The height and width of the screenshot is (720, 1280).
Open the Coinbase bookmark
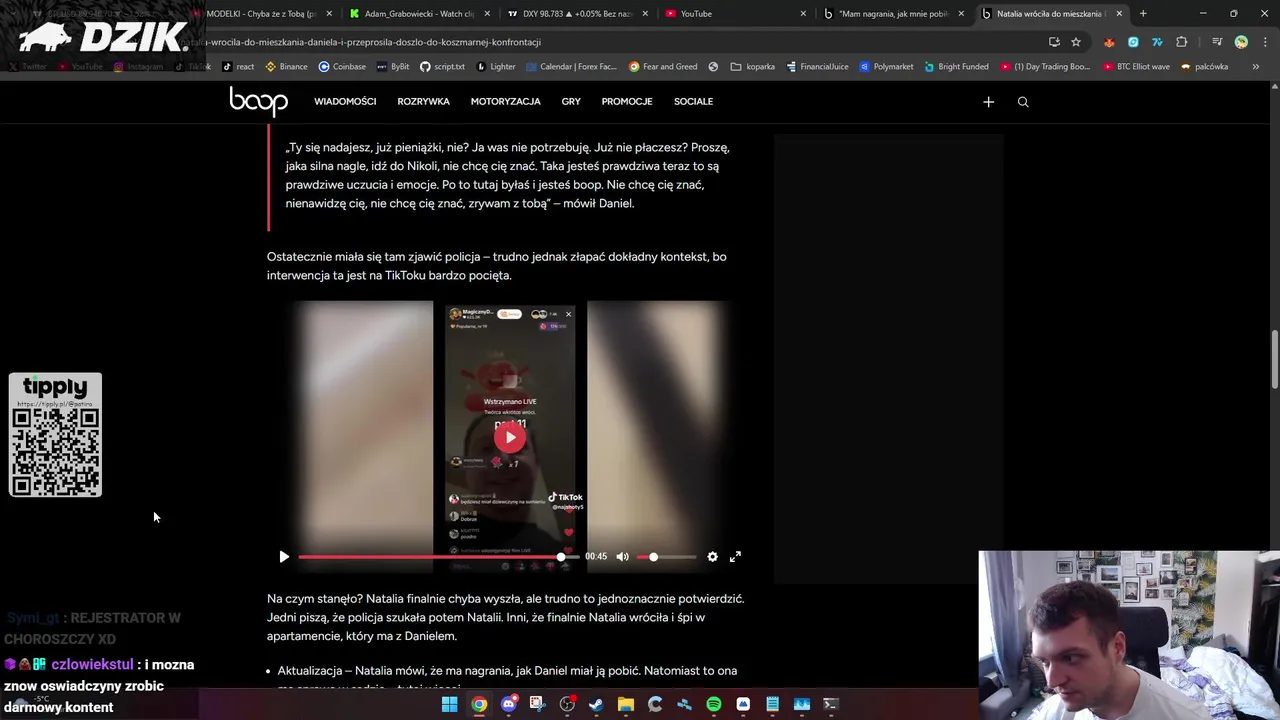pos(342,67)
